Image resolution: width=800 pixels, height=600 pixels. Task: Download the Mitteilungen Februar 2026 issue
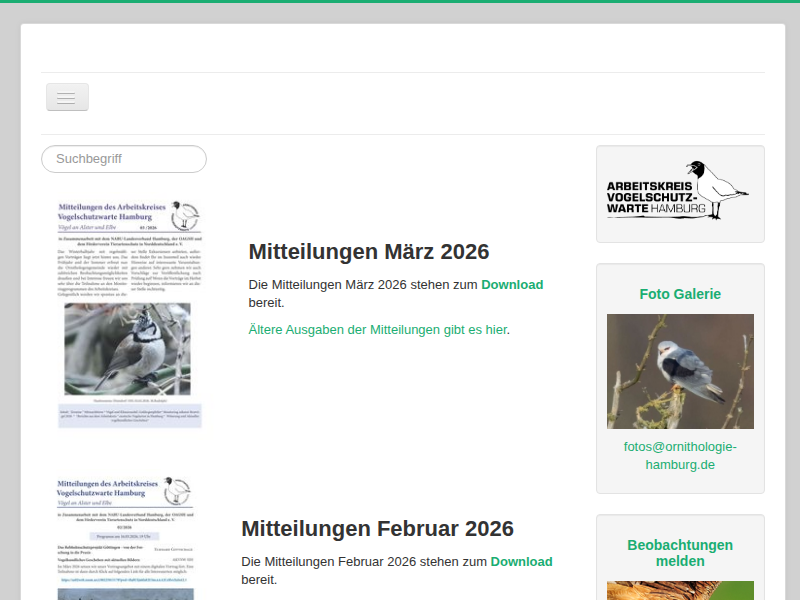pos(521,561)
